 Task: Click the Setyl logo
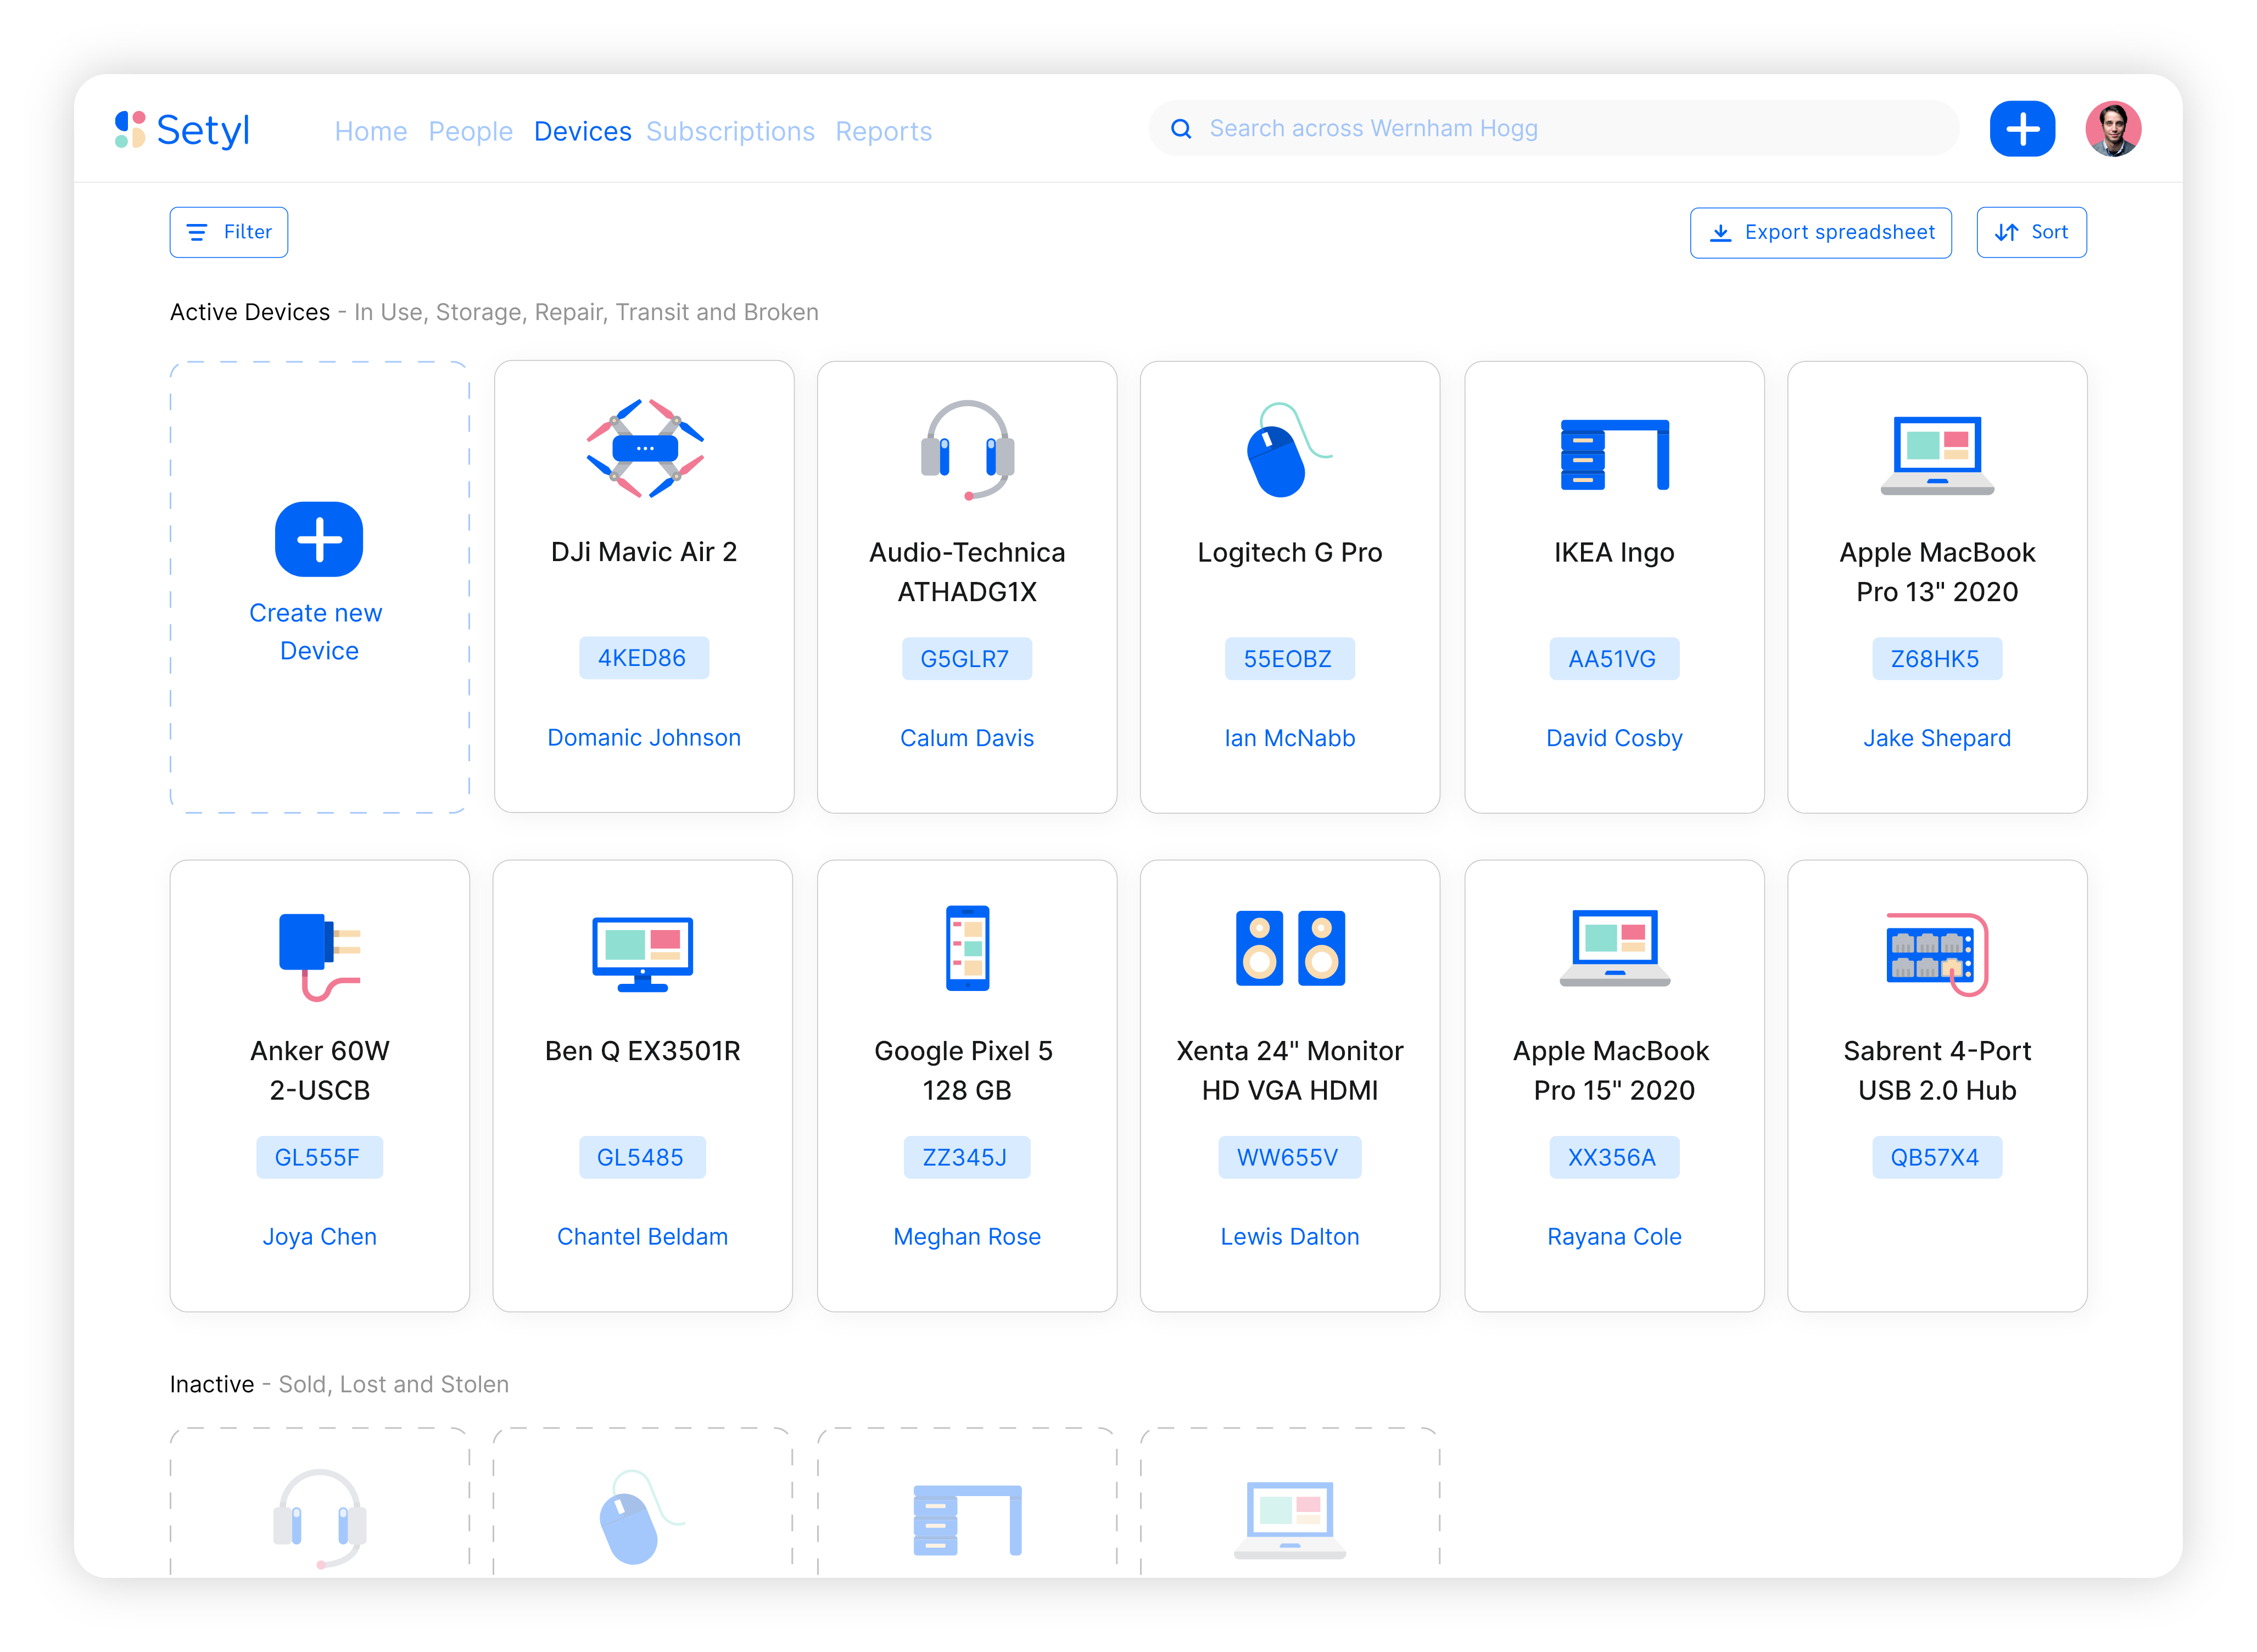[182, 130]
